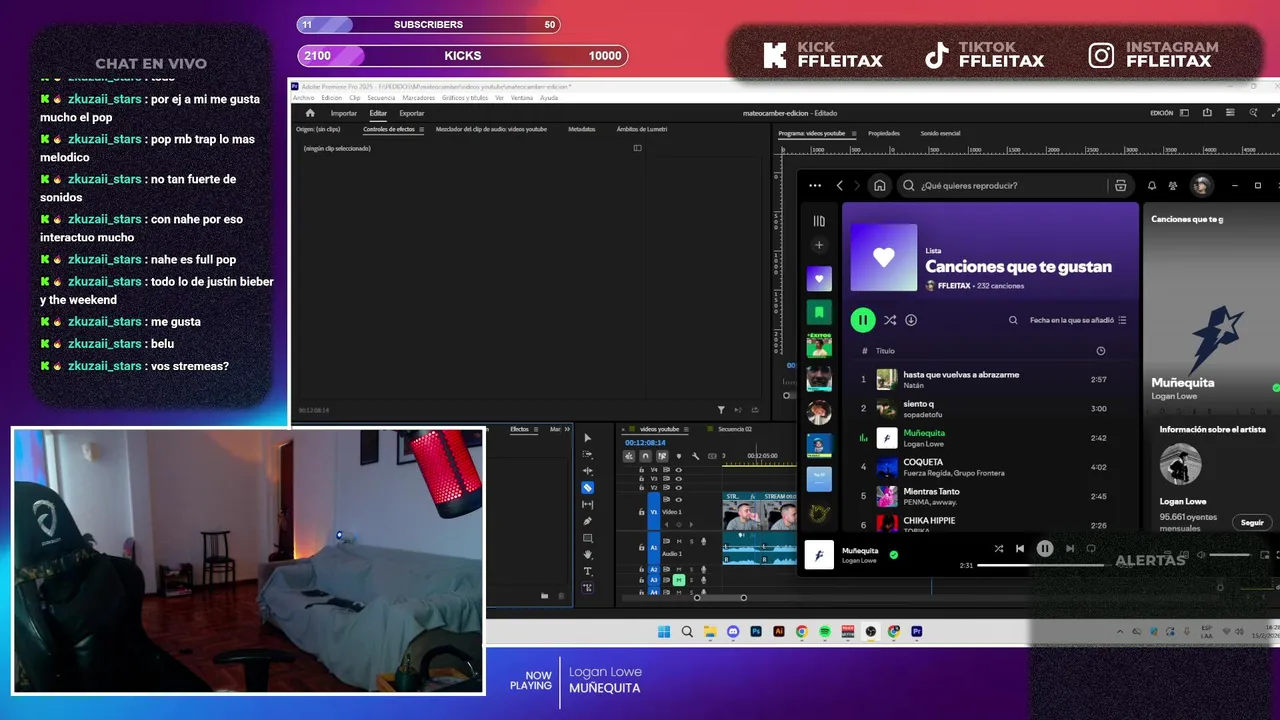Image resolution: width=1280 pixels, height=720 pixels.
Task: Select the Slip tool
Action: pyautogui.click(x=588, y=504)
